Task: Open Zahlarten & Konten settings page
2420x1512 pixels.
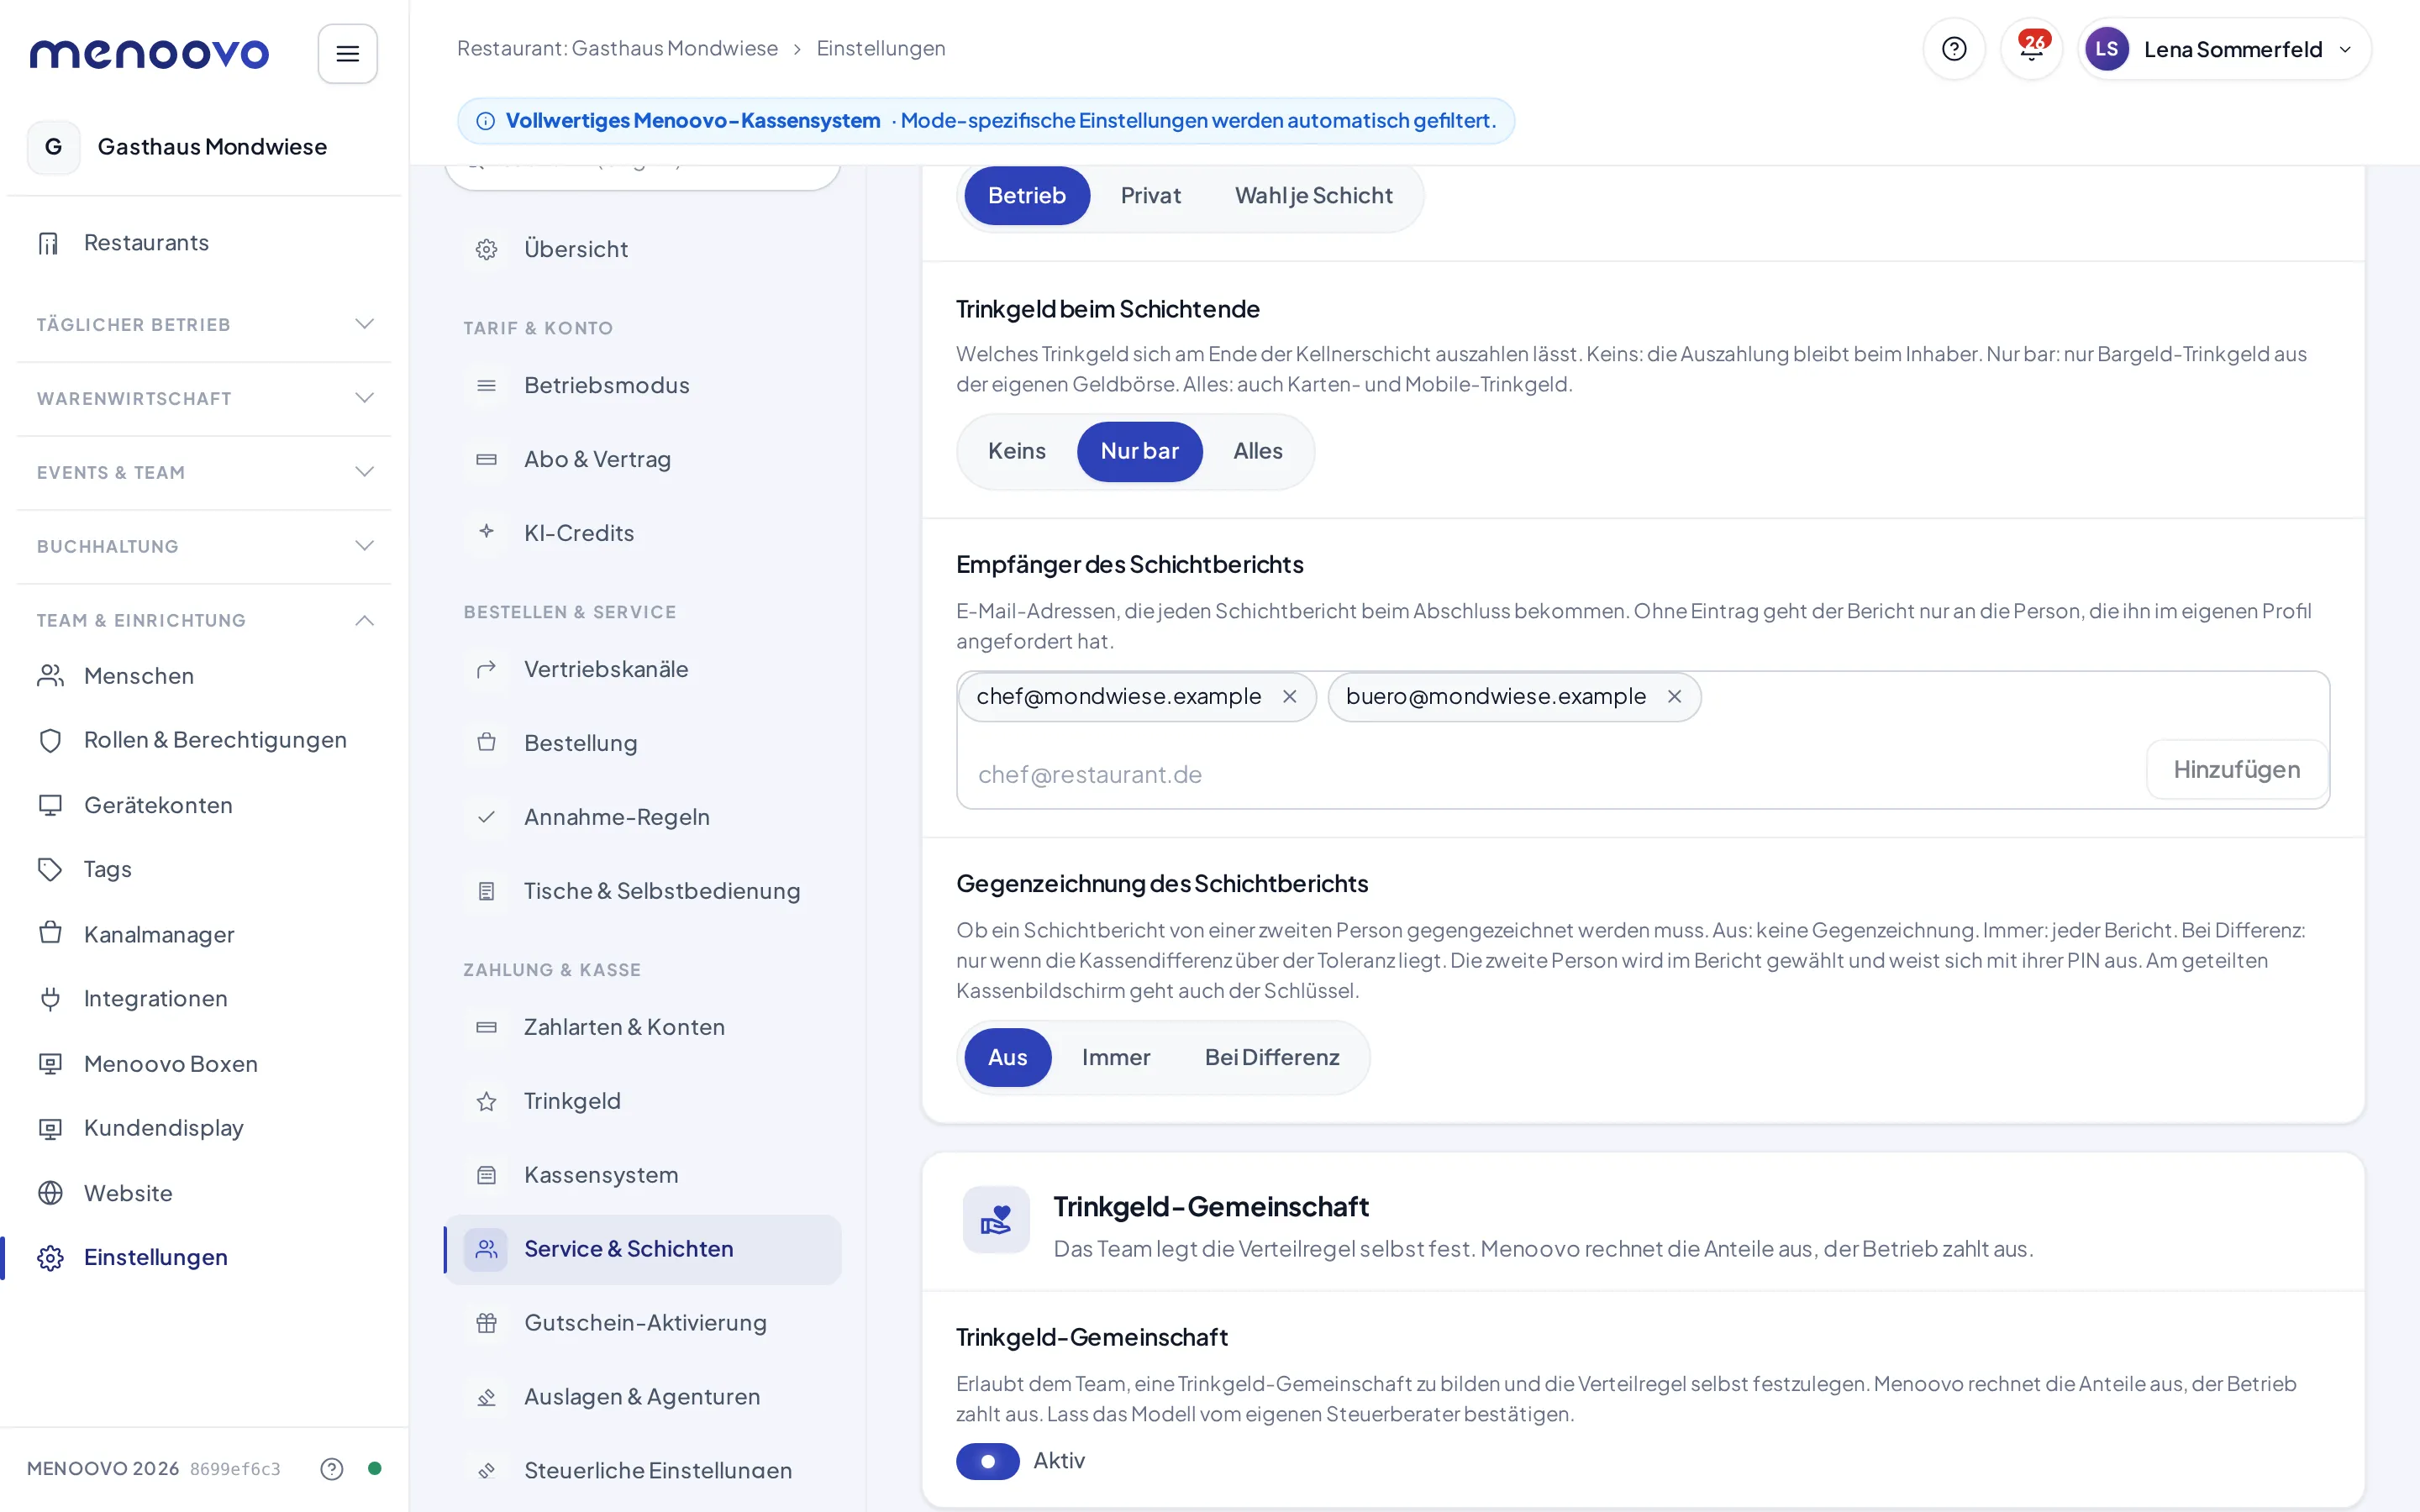Action: 642,1027
